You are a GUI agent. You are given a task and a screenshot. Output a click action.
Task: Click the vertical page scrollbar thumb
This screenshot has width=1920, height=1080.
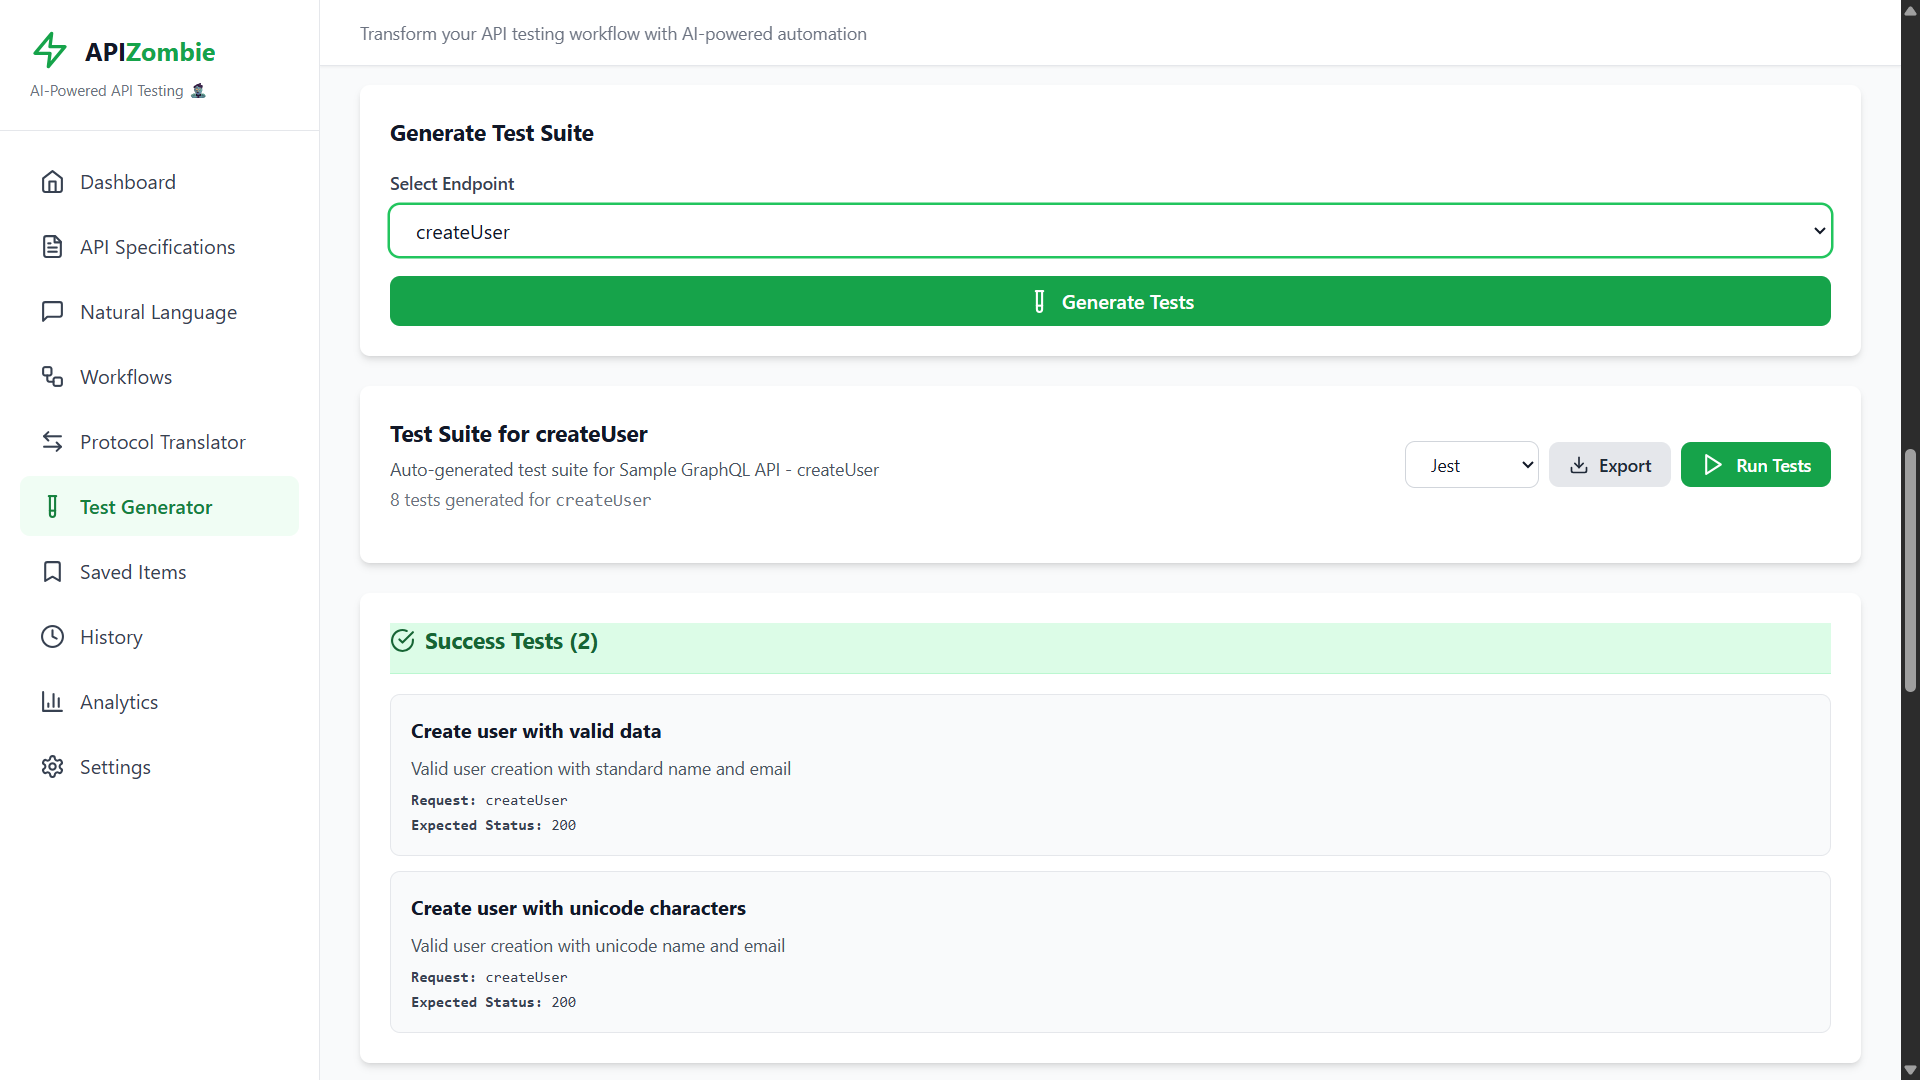pyautogui.click(x=1910, y=570)
